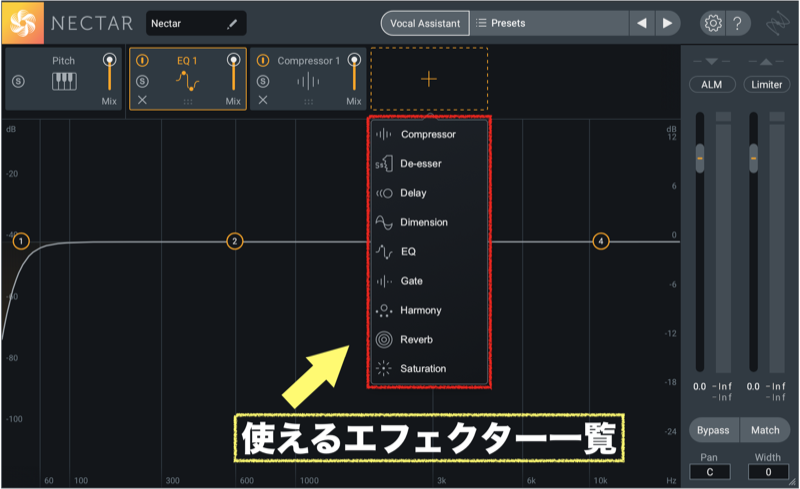Toggle power on the Compressor 1 module
This screenshot has height=489, width=800.
263,61
